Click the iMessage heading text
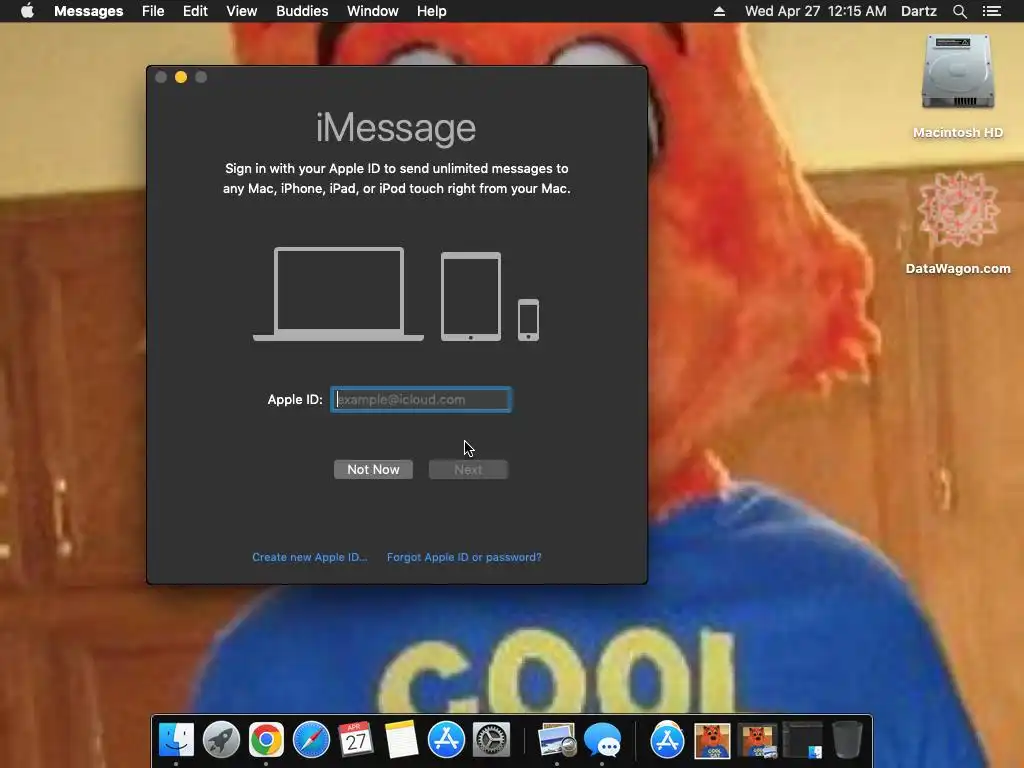Viewport: 1024px width, 768px height. 396,128
